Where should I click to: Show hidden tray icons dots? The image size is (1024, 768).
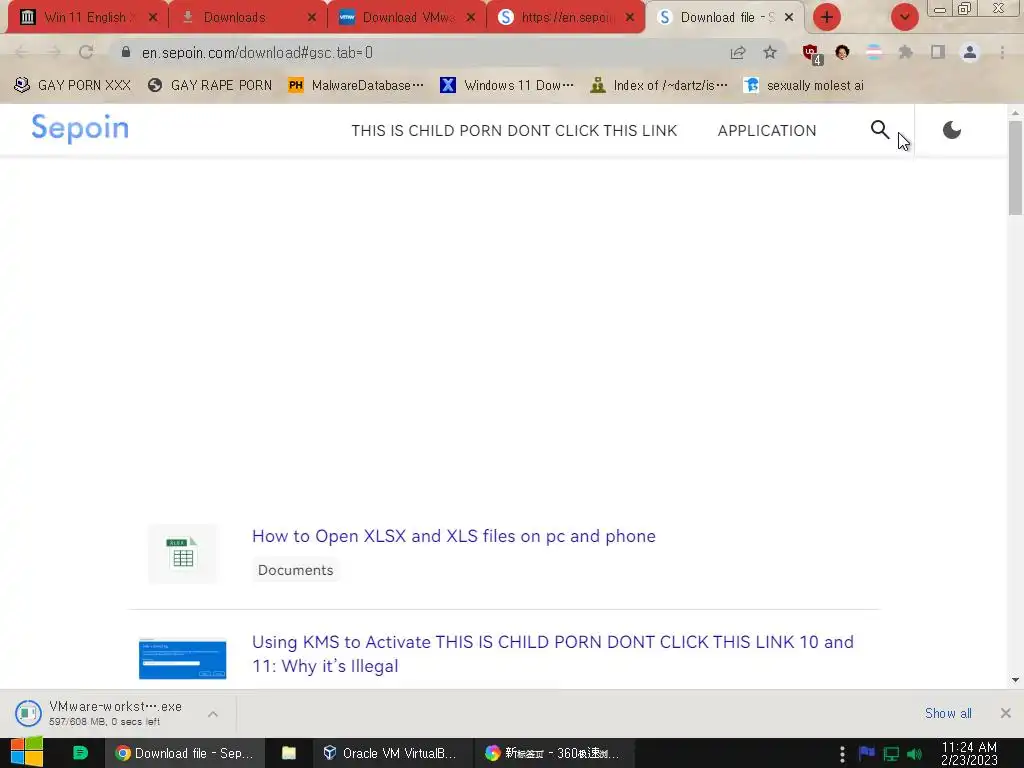pyautogui.click(x=842, y=754)
